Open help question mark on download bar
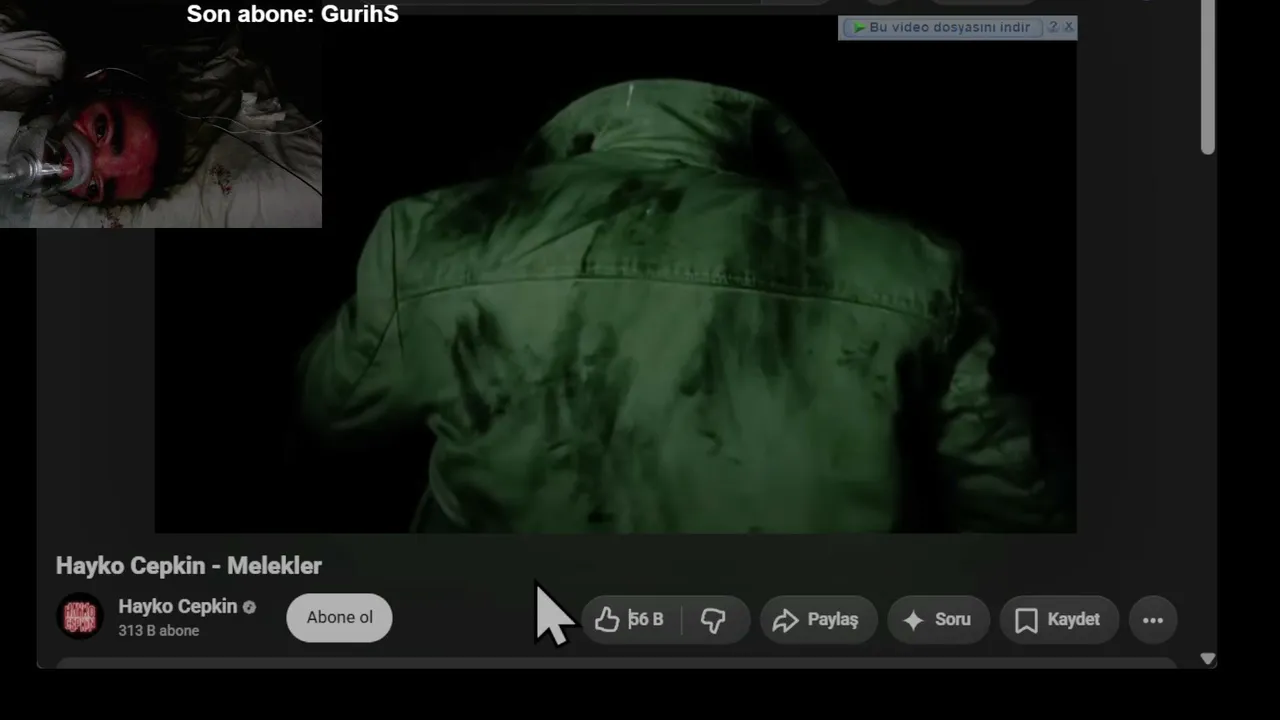This screenshot has height=720, width=1280. 1052,27
